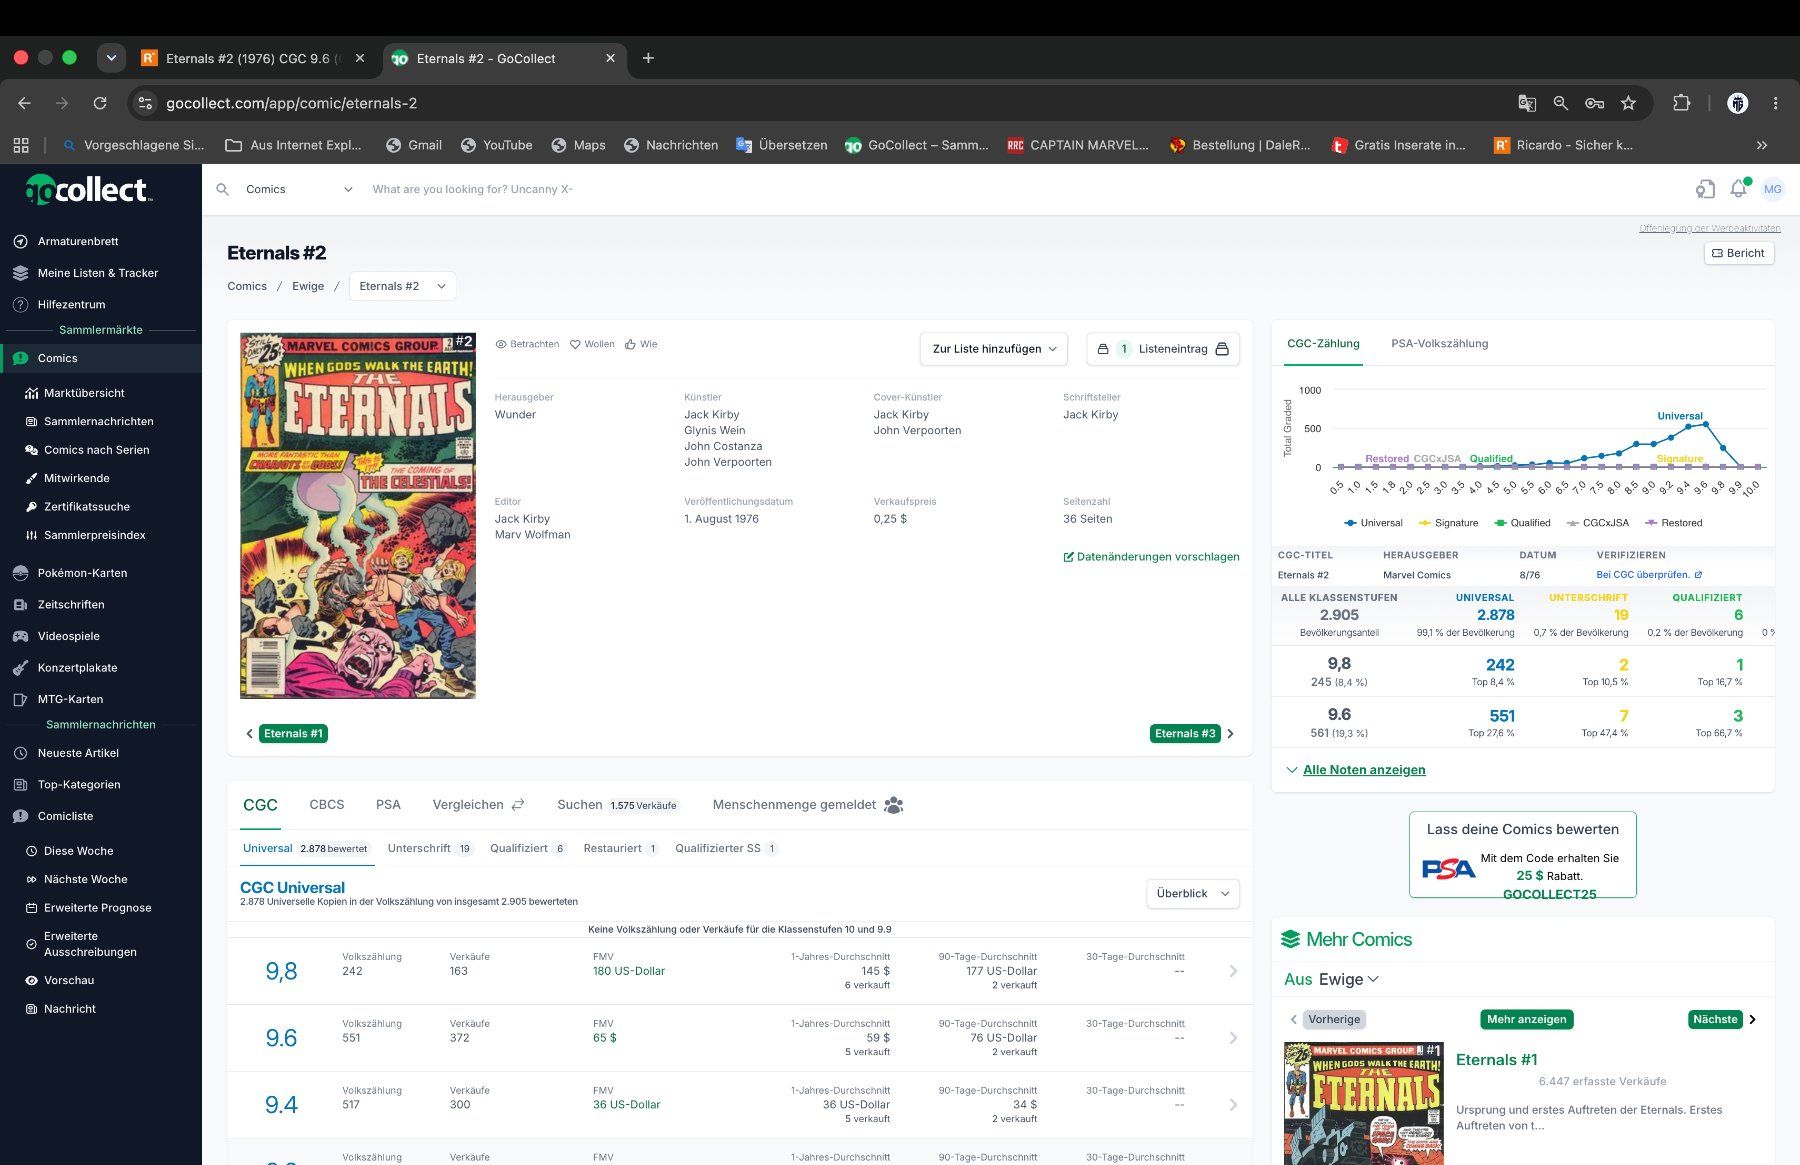Switch to the Ricardo Eternals #2 CGC 9.6 tab
Screen dimensions: 1800x1165
254,58
